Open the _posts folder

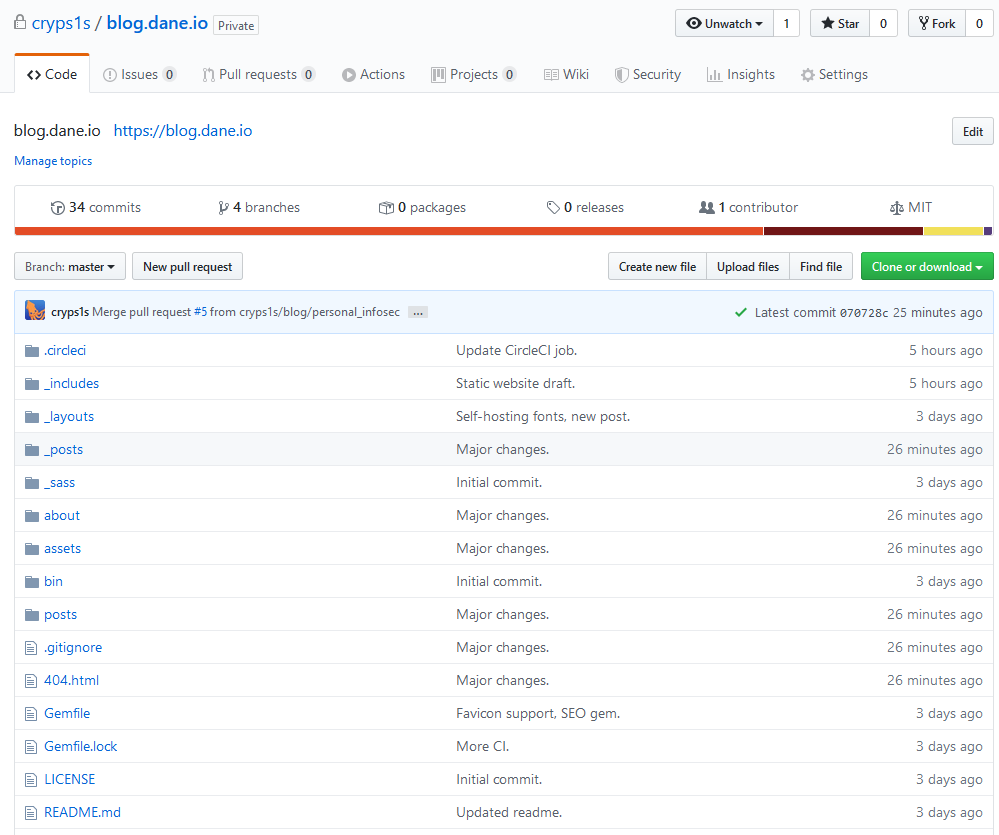point(64,450)
